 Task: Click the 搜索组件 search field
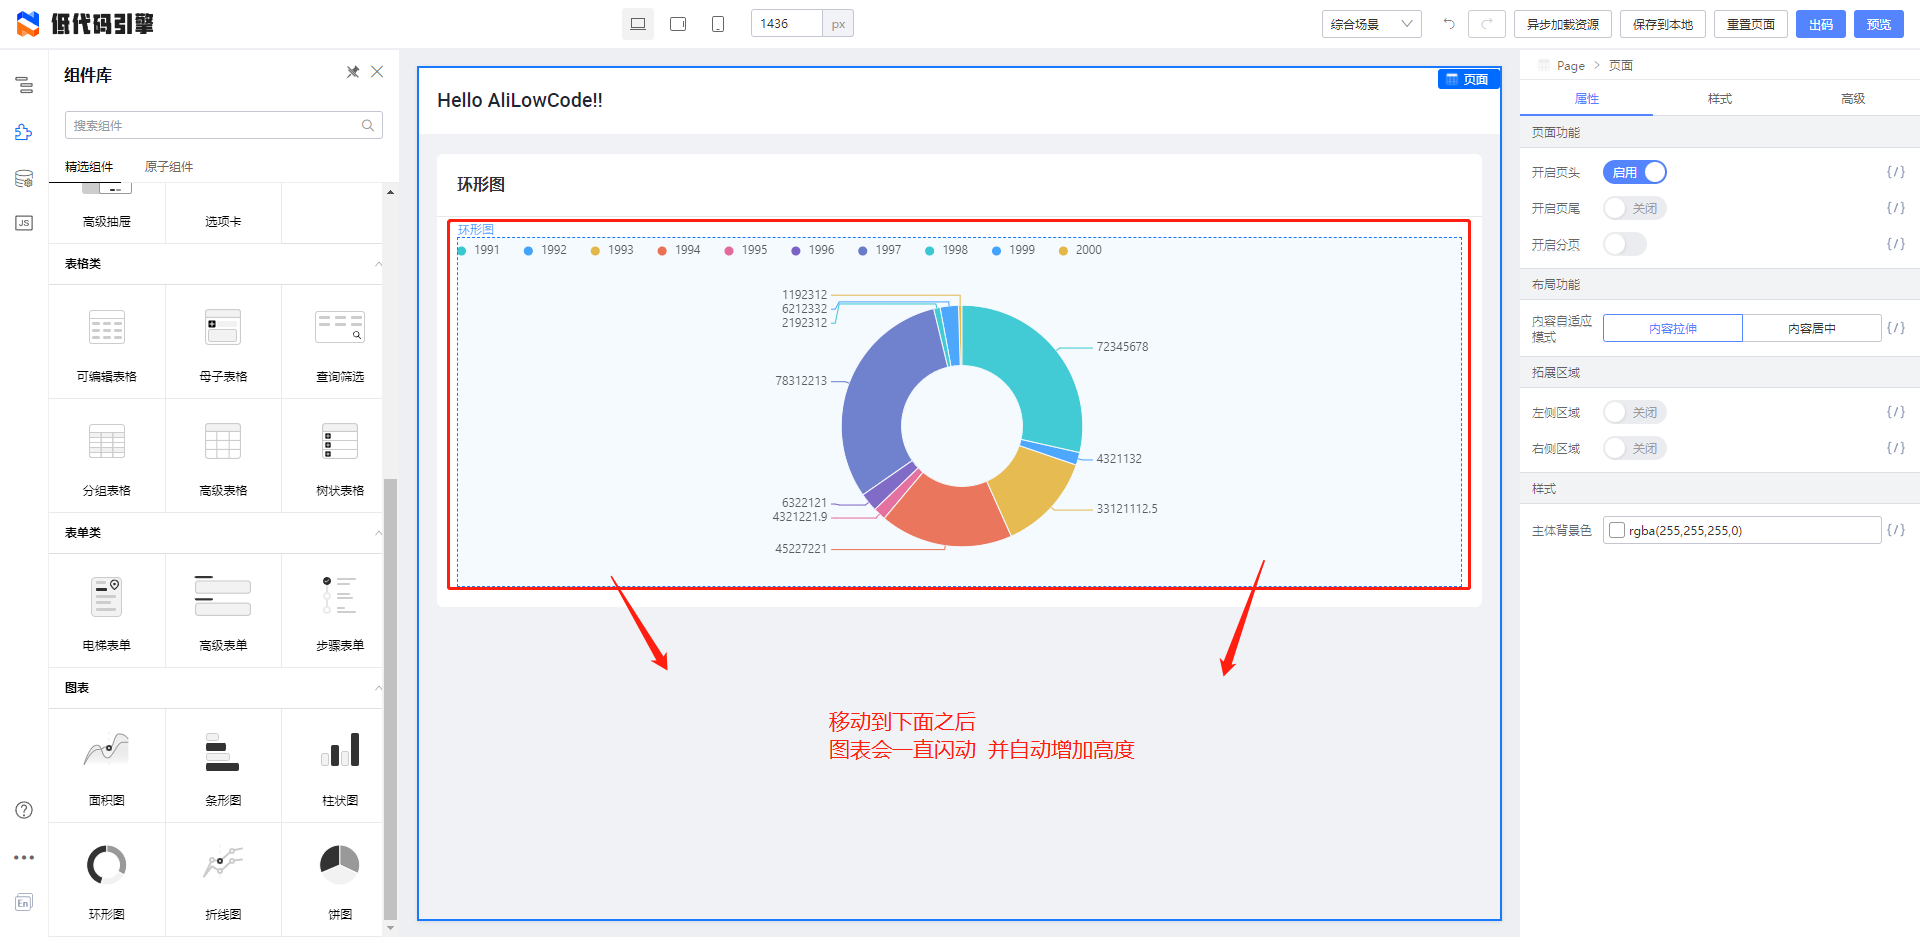click(x=224, y=125)
